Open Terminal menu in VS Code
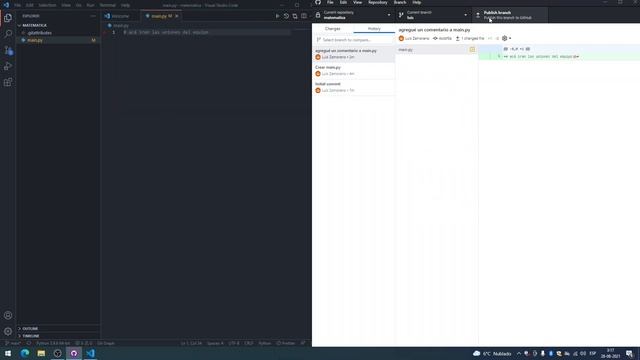This screenshot has width=640, height=360. tap(108, 5)
